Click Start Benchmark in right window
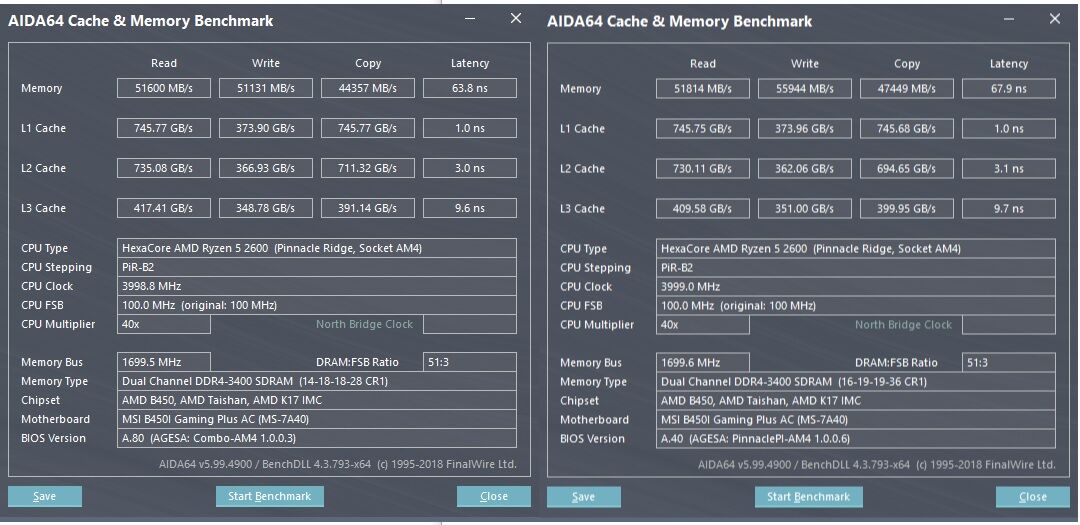This screenshot has width=1080, height=525. 809,497
